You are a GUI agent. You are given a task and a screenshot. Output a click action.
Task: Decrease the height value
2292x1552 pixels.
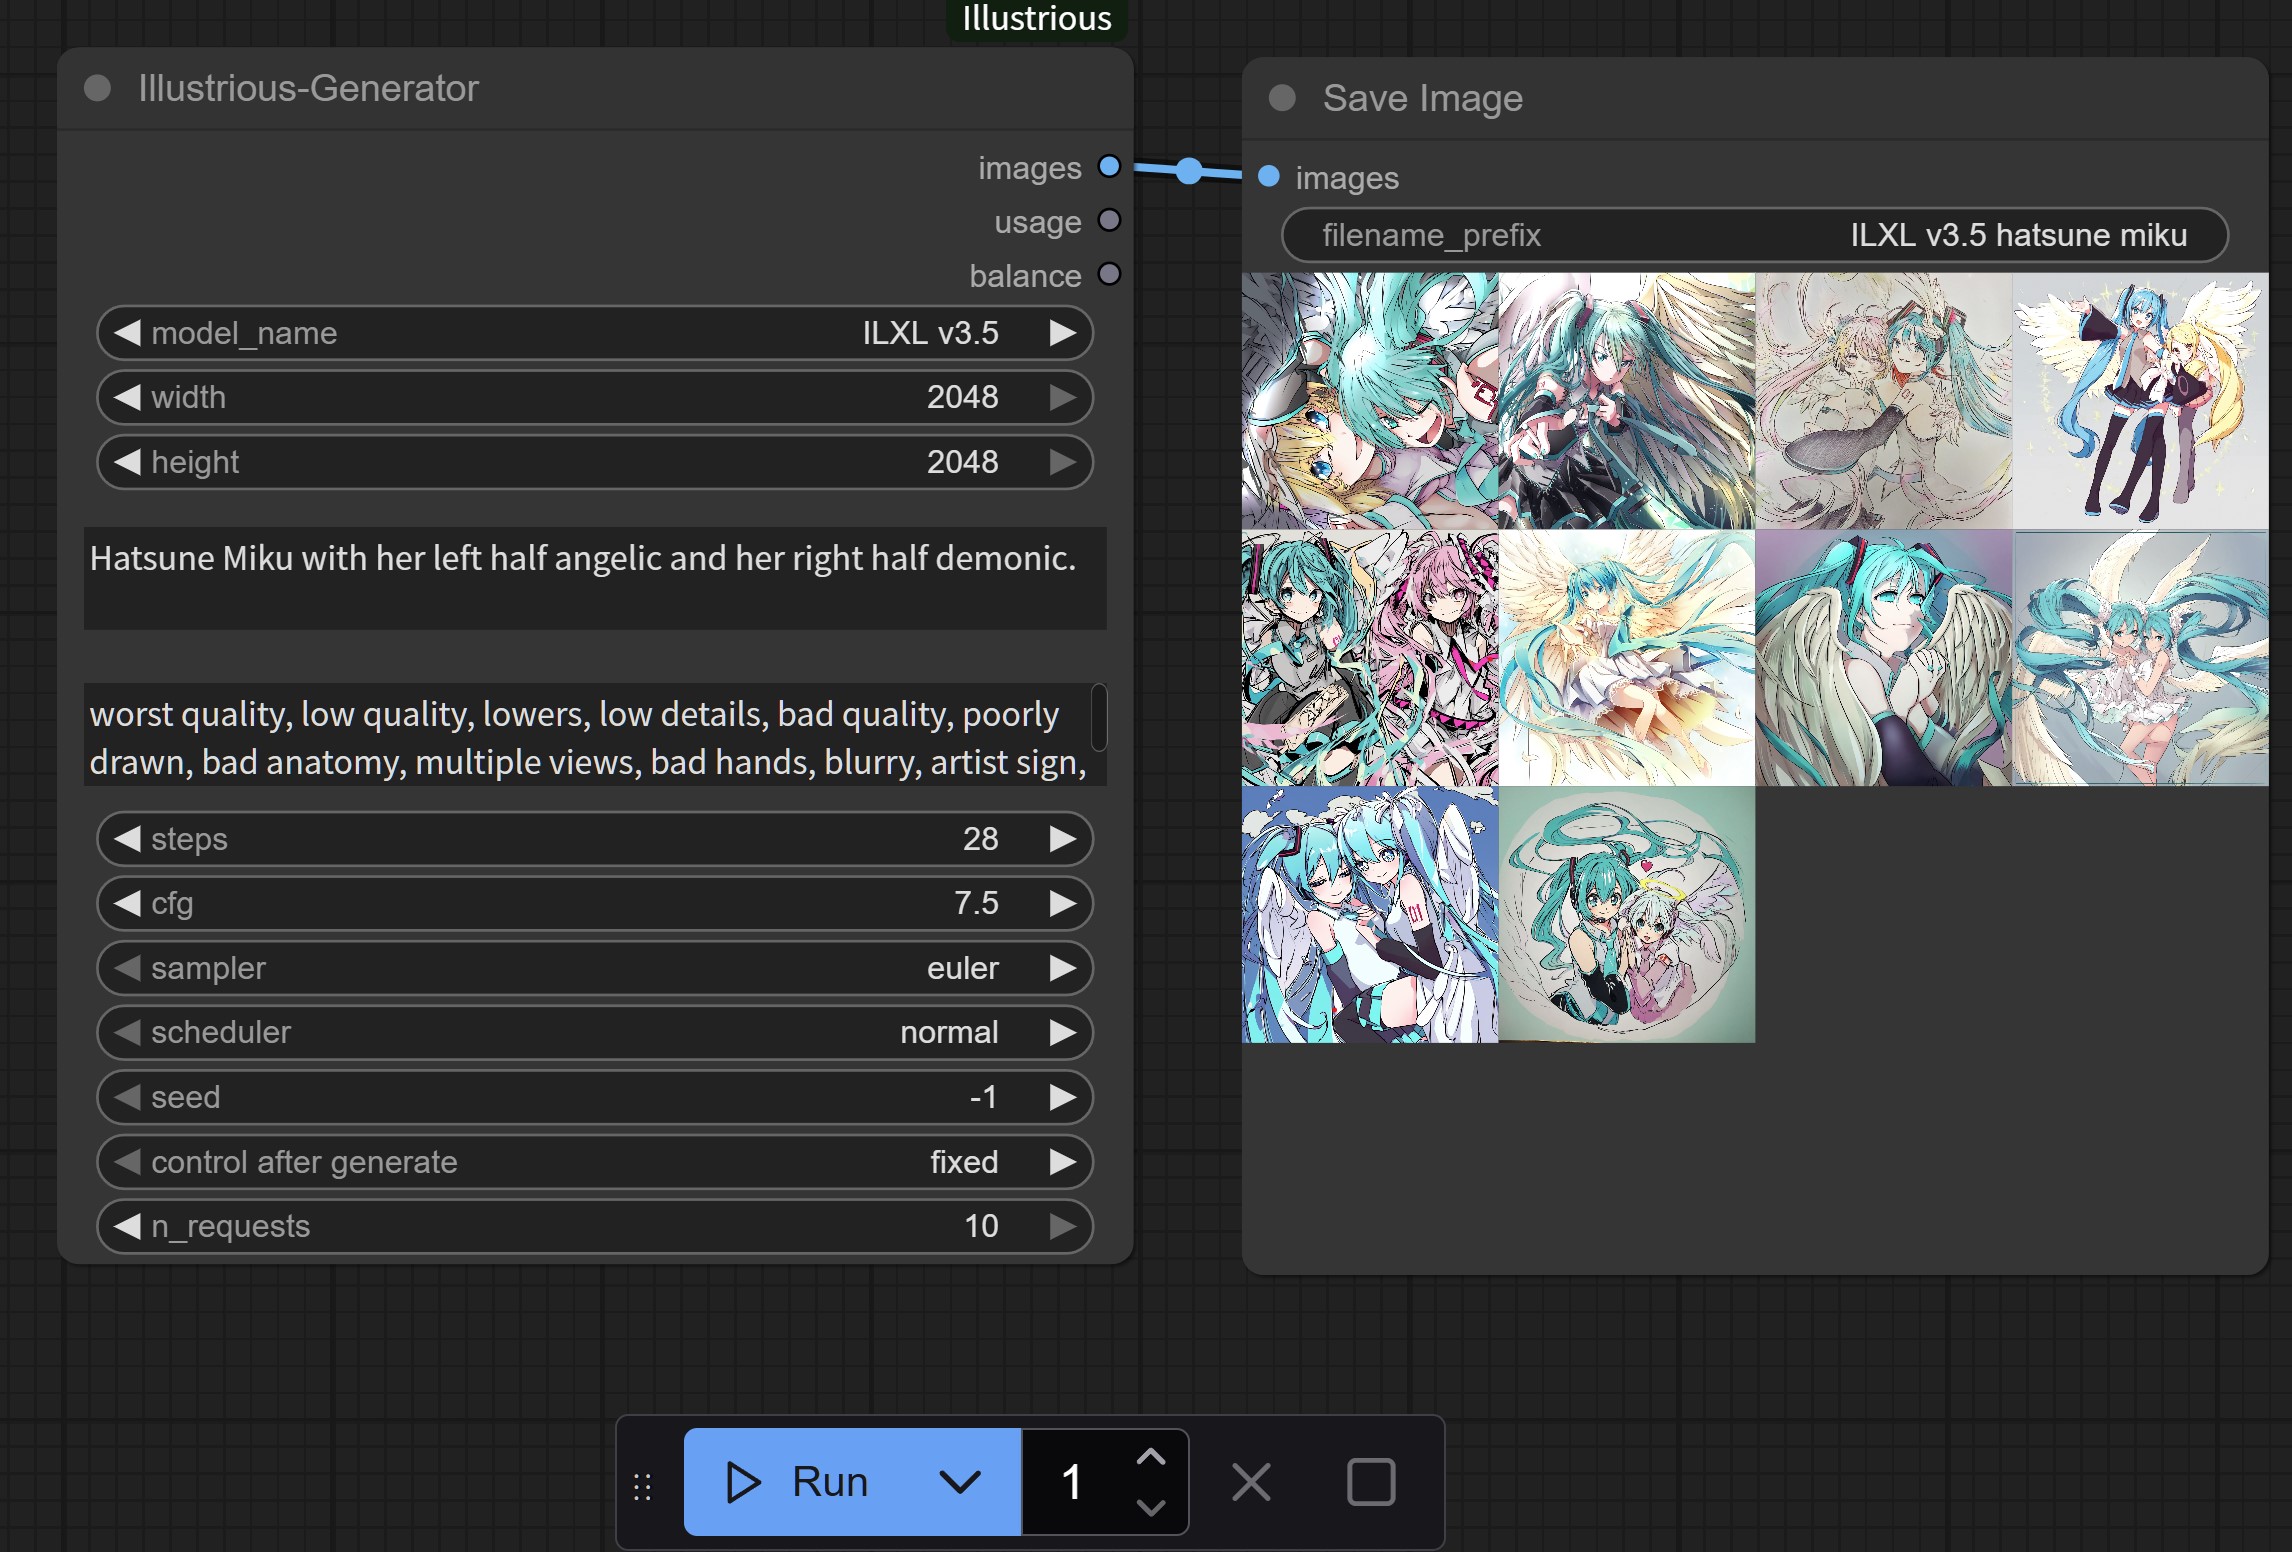[127, 462]
